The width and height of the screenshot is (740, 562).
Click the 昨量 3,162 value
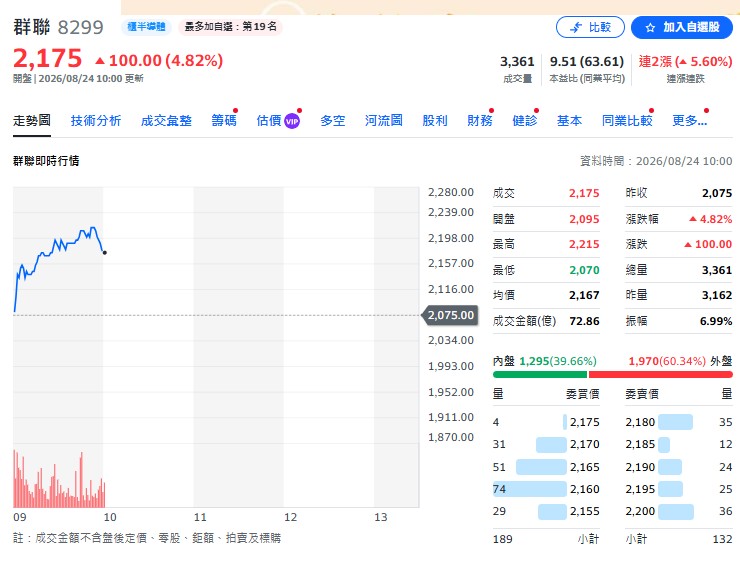pyautogui.click(x=717, y=295)
